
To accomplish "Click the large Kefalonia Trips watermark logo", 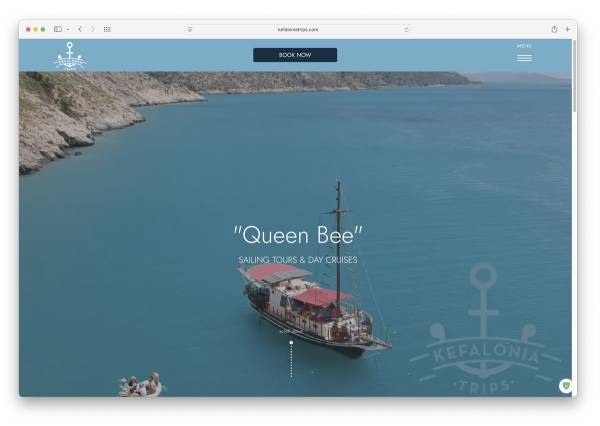I will coord(484,335).
